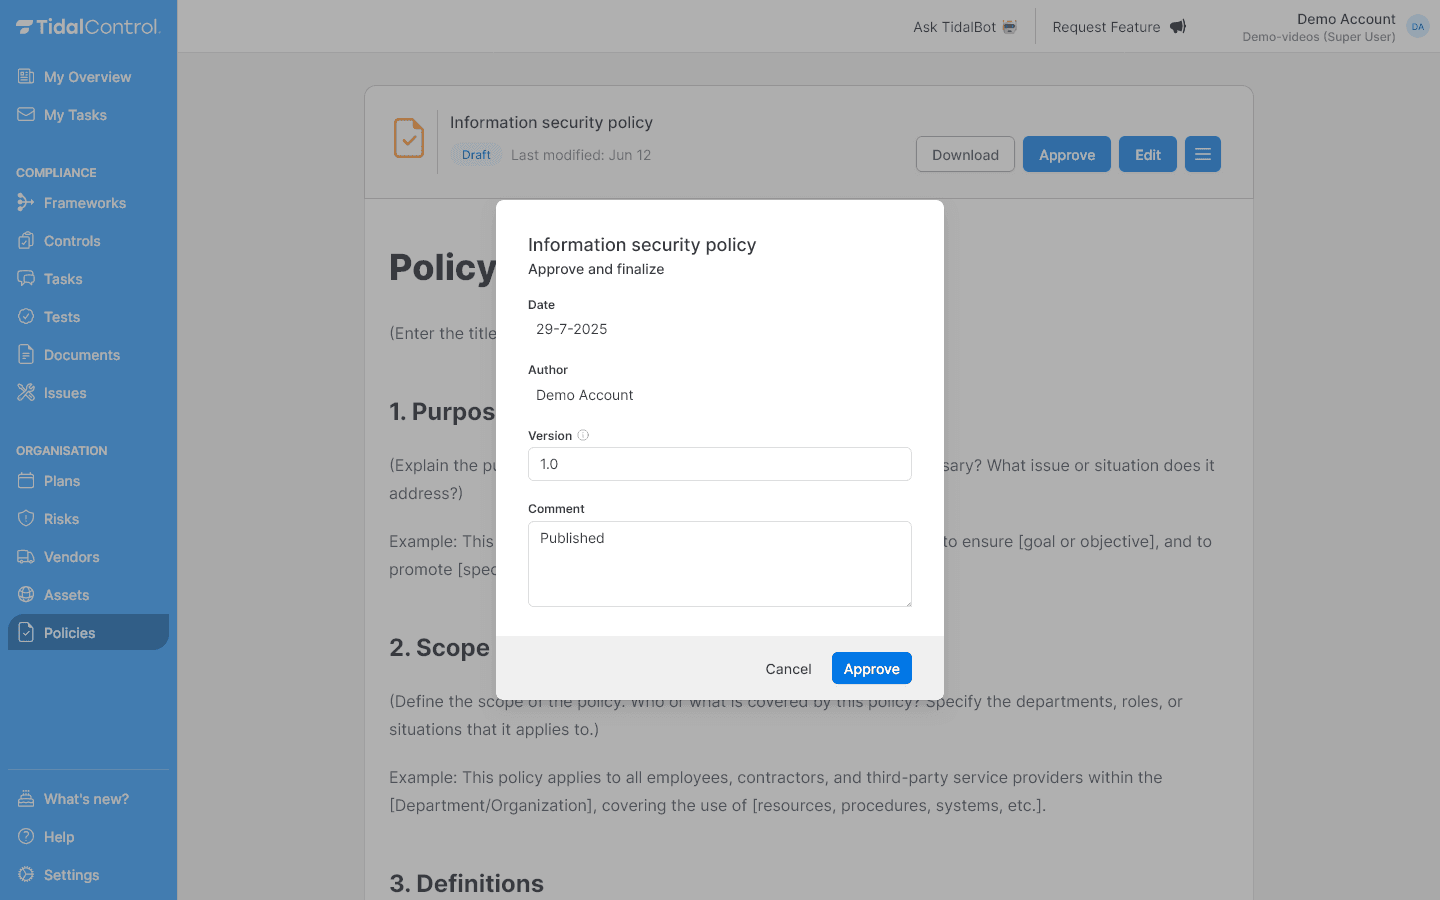Viewport: 1440px width, 900px height.
Task: Click the What's new icon
Action: pyautogui.click(x=24, y=798)
